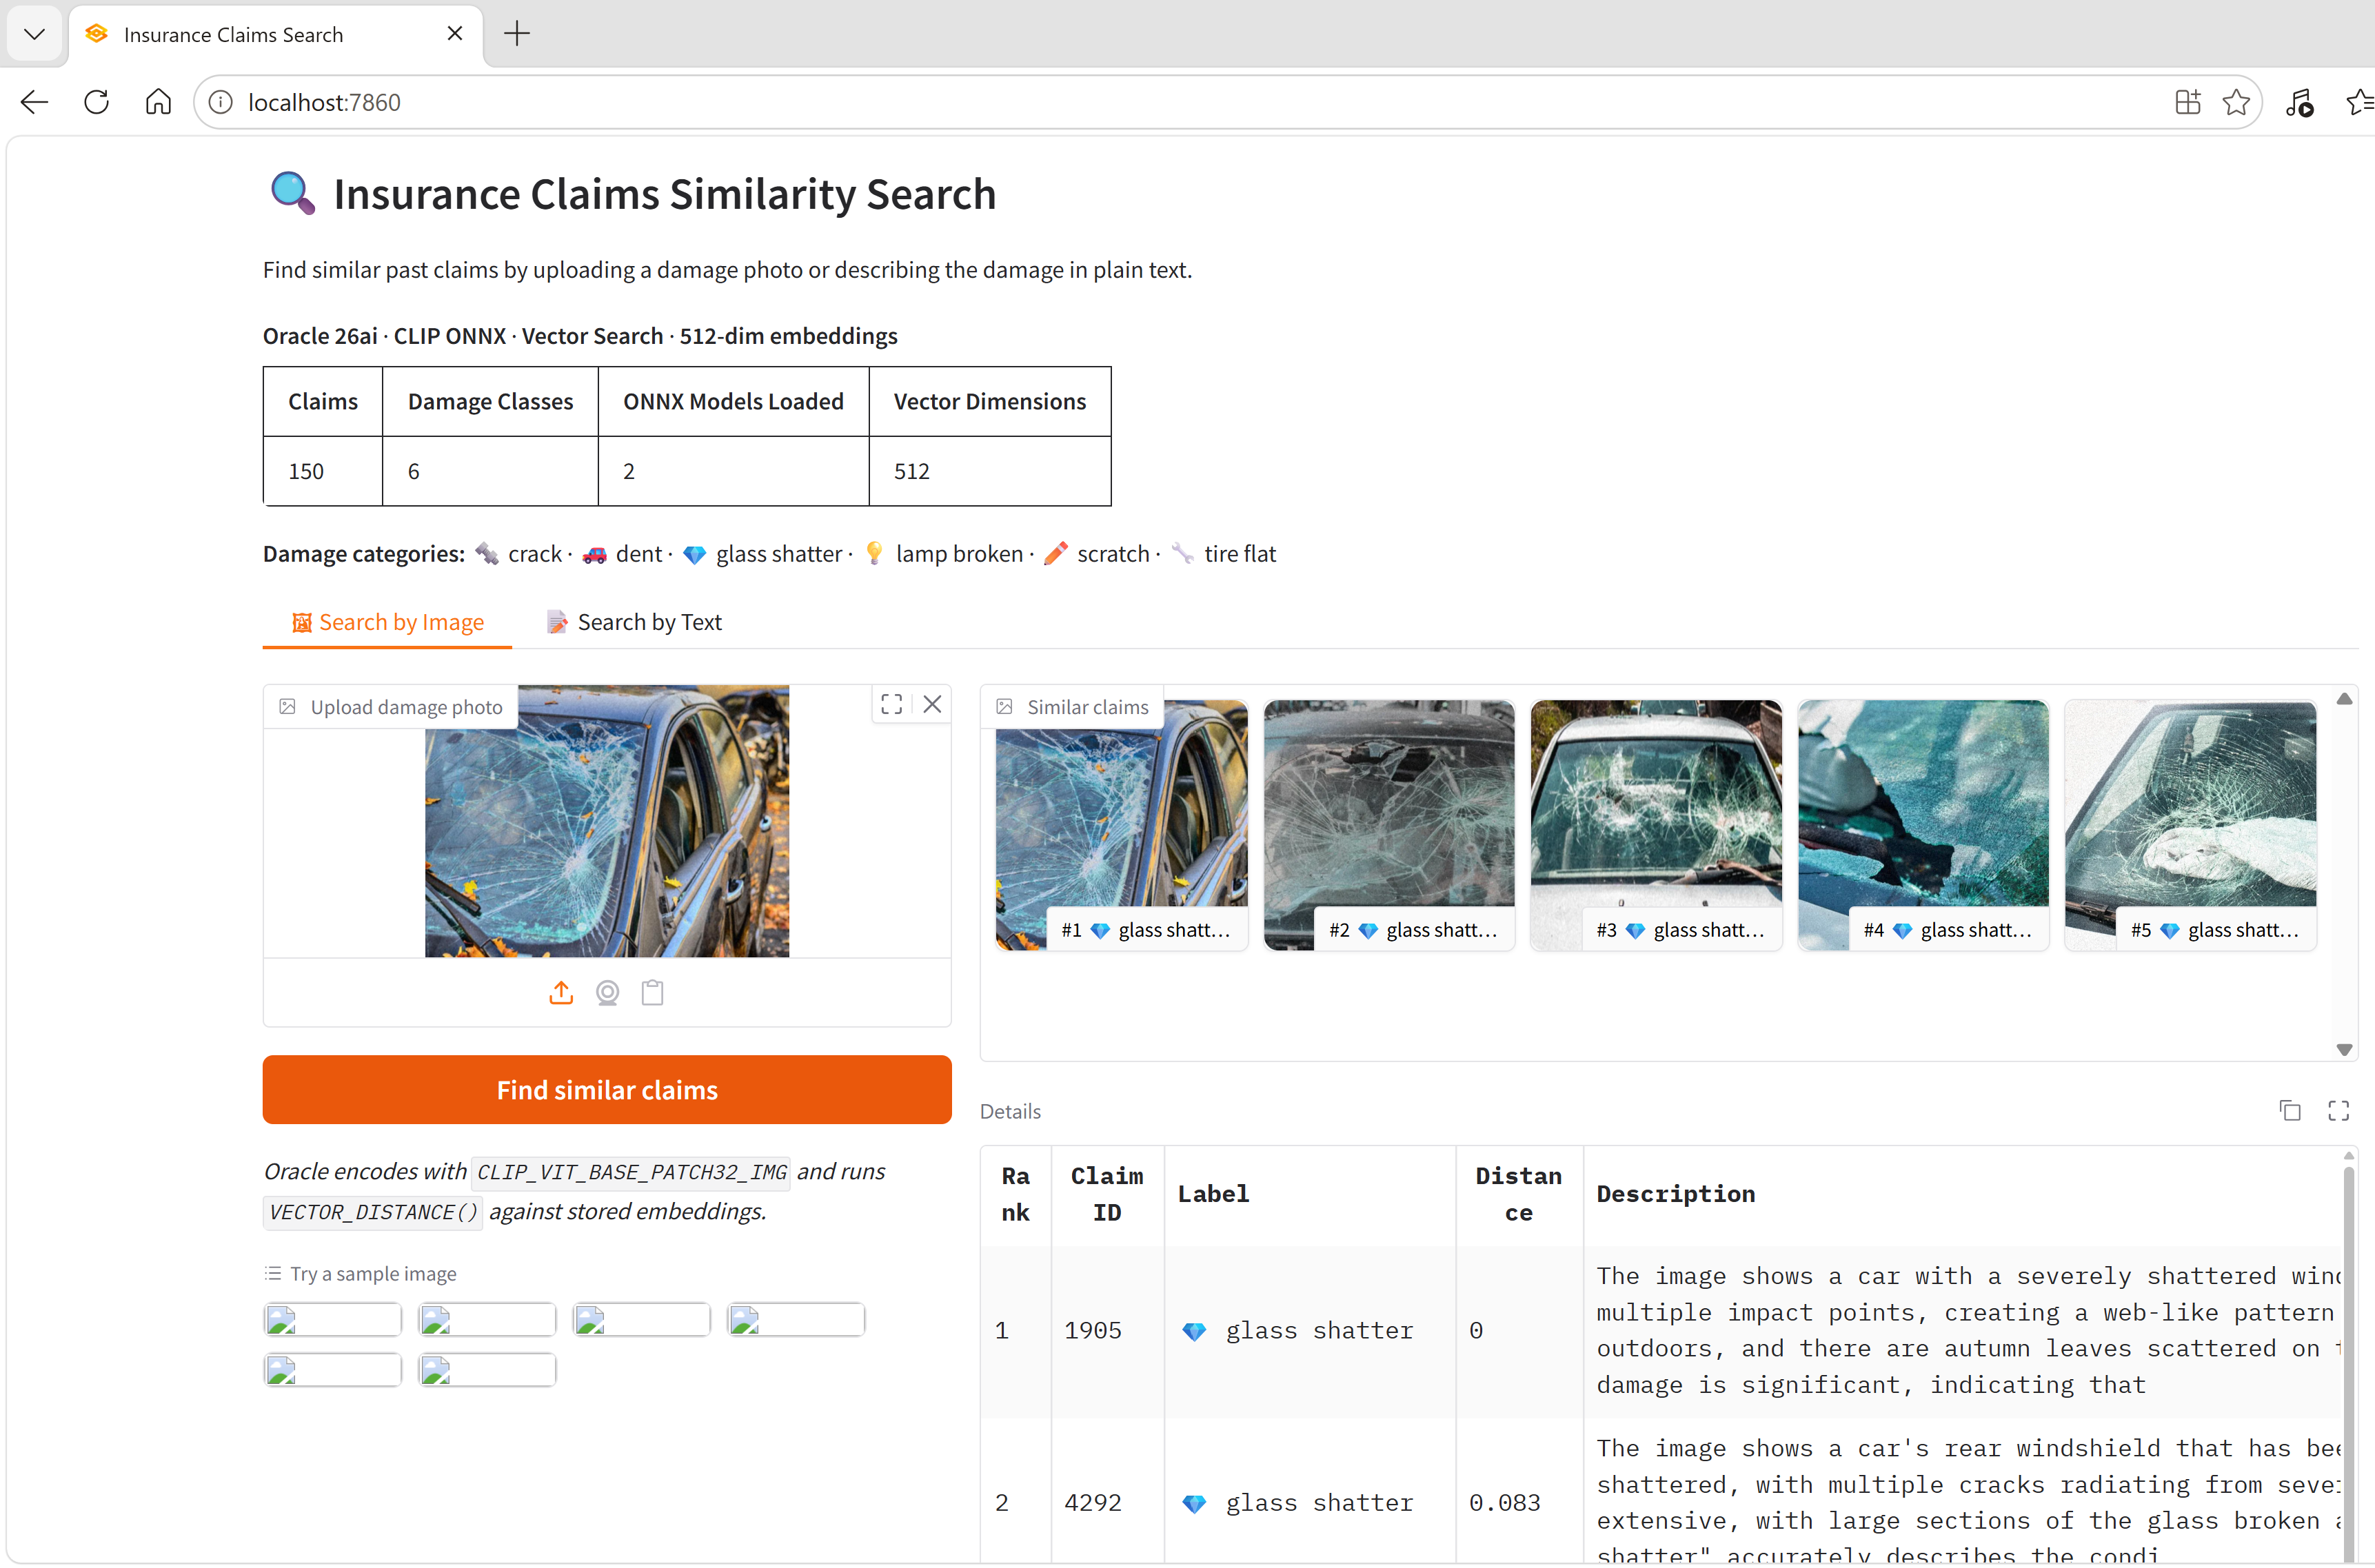This screenshot has height=1568, width=2375.
Task: Click the tire flat wrench category icon
Action: point(1183,554)
